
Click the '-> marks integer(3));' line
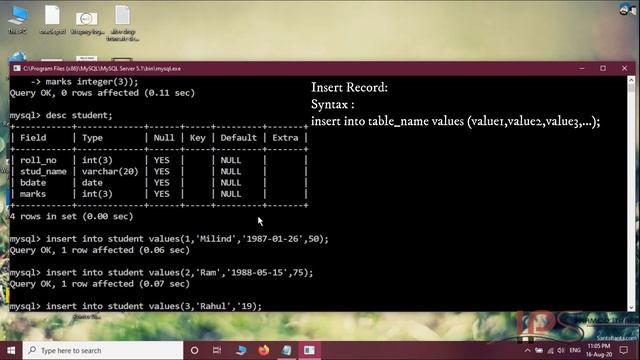coord(84,82)
